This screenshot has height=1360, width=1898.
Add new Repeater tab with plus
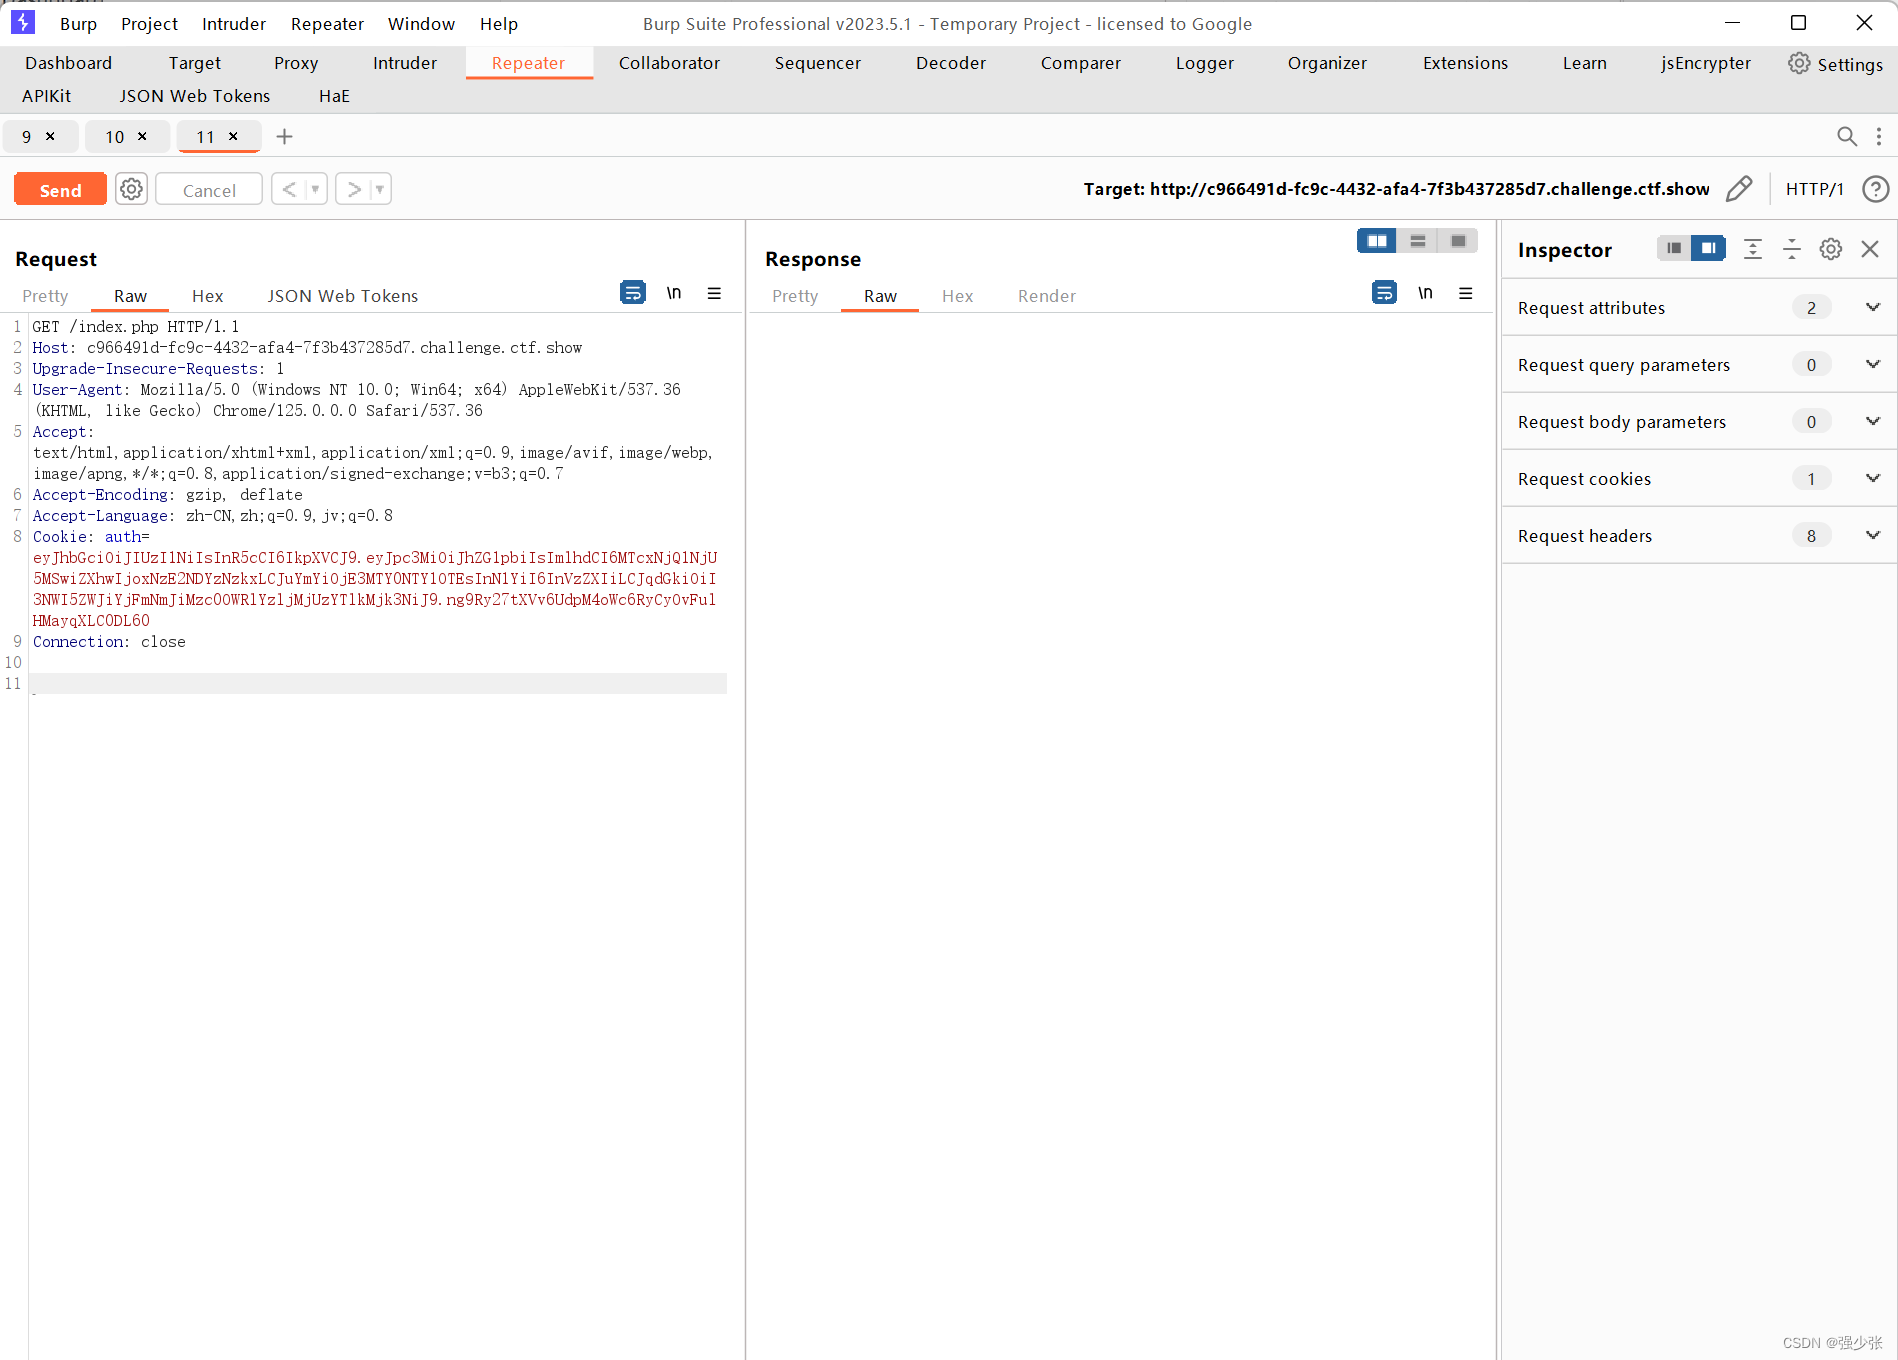284,136
